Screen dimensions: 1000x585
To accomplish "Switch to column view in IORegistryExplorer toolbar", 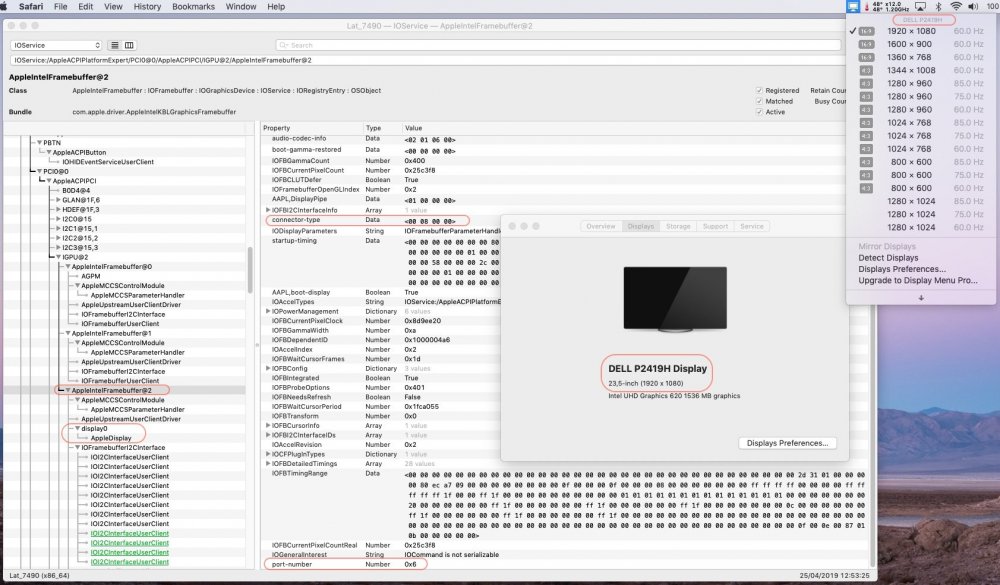I will (x=129, y=45).
